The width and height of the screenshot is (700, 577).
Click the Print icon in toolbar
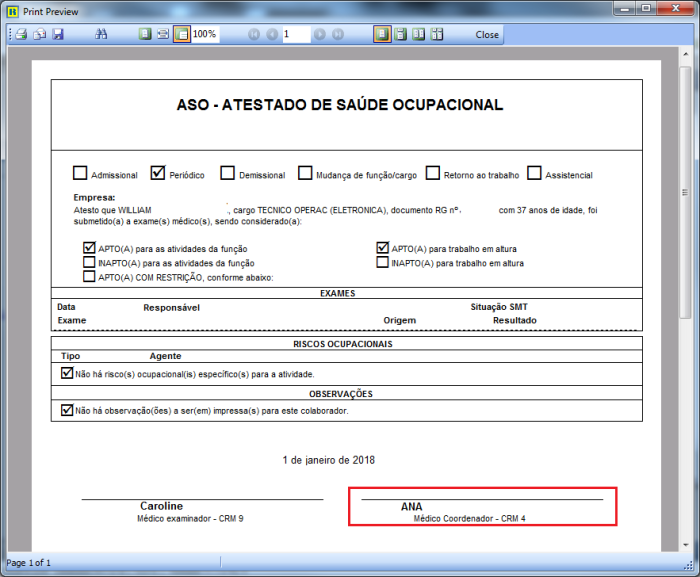(x=20, y=34)
